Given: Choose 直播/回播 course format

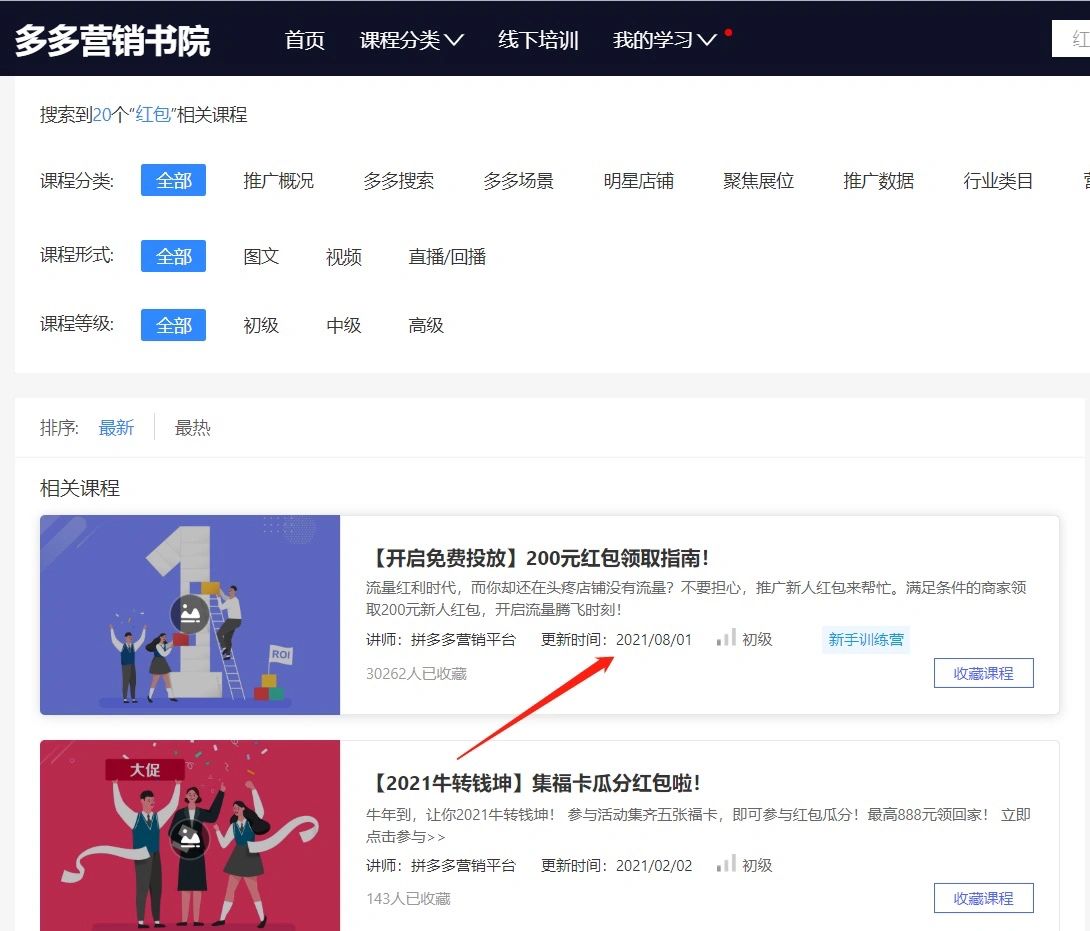Looking at the screenshot, I should [x=447, y=257].
